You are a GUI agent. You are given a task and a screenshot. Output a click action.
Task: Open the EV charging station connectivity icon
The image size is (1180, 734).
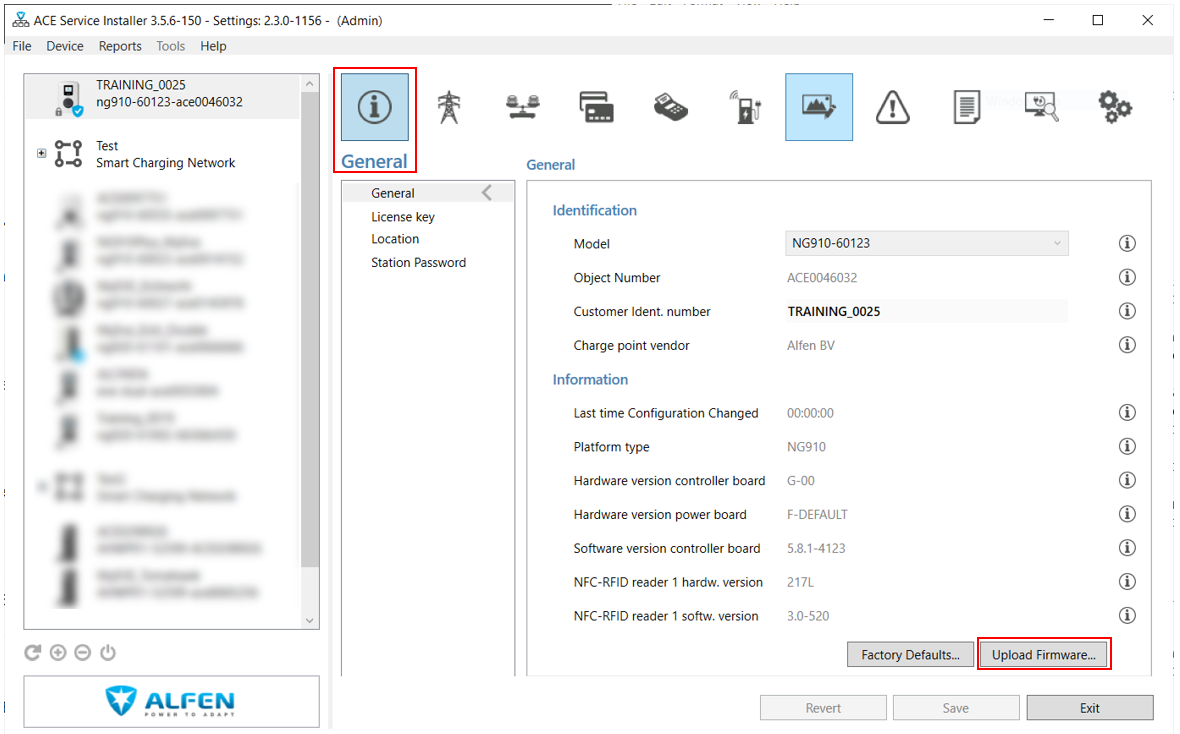click(745, 107)
